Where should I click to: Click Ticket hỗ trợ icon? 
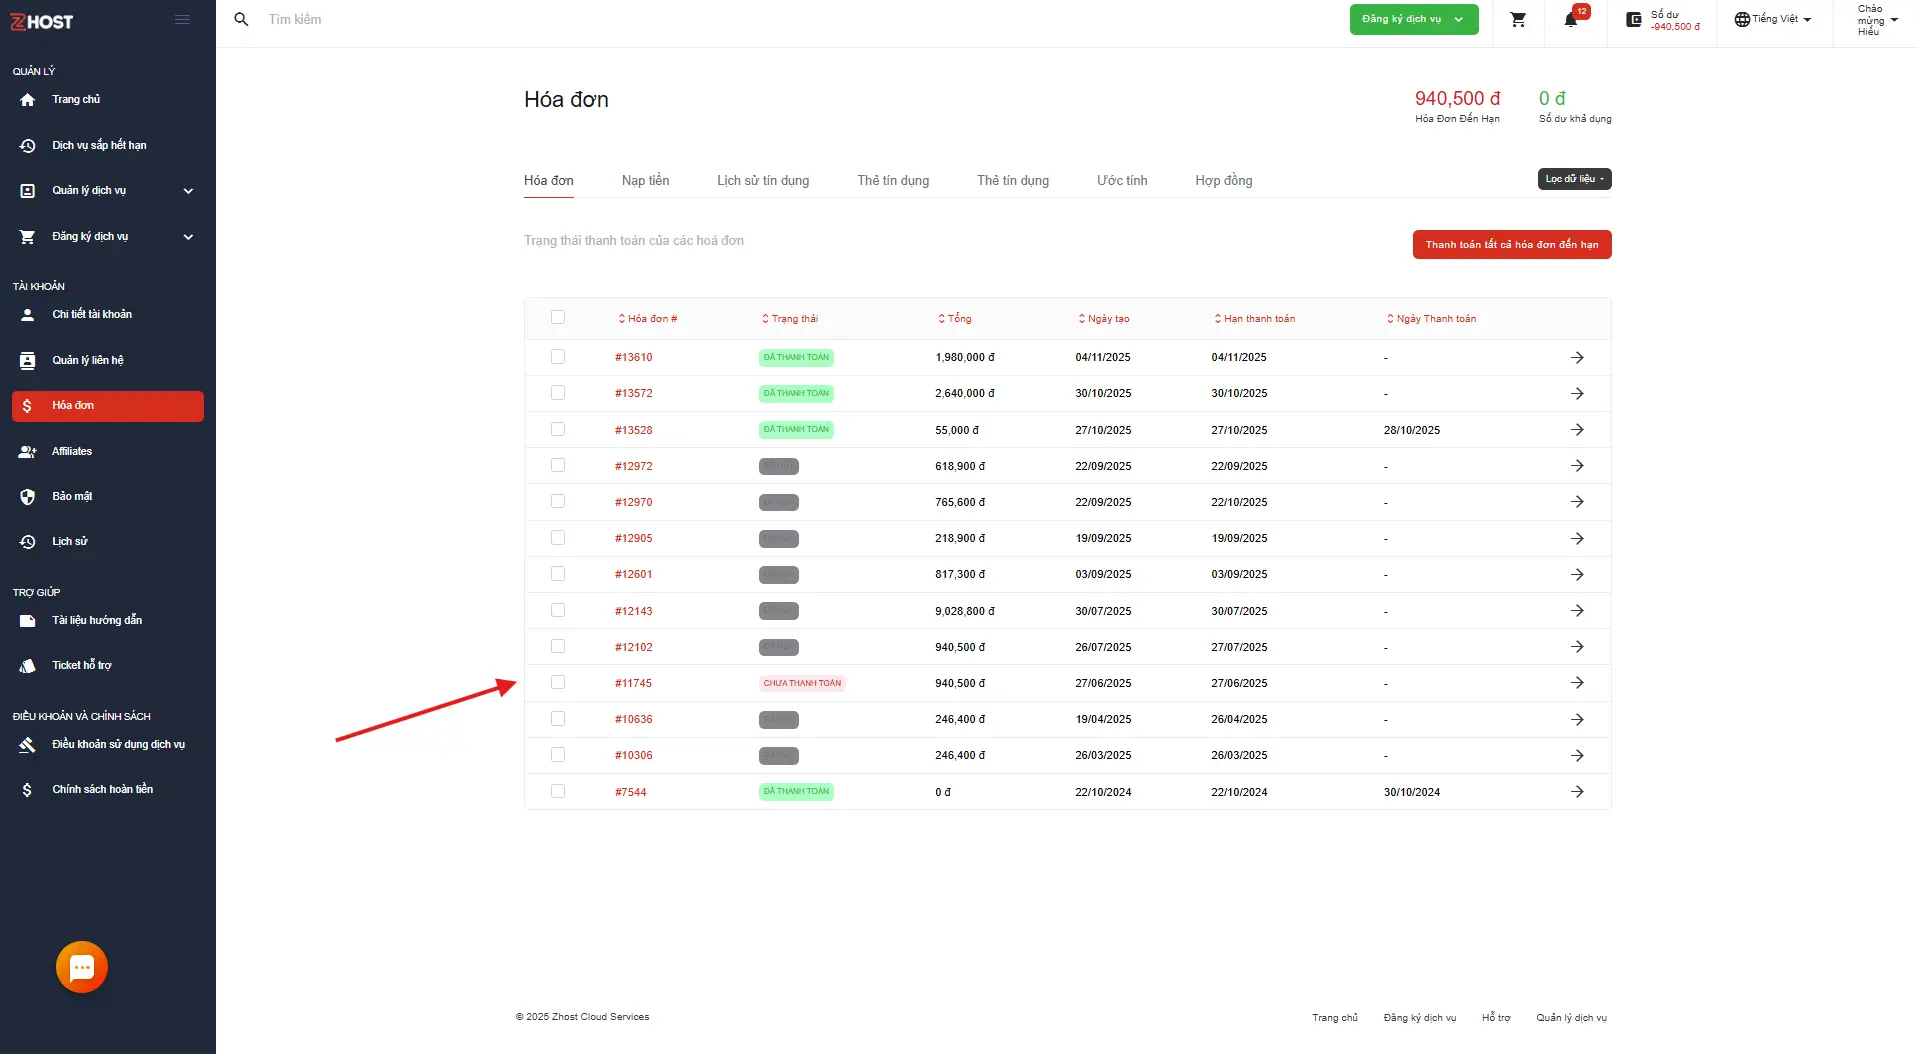tap(28, 666)
